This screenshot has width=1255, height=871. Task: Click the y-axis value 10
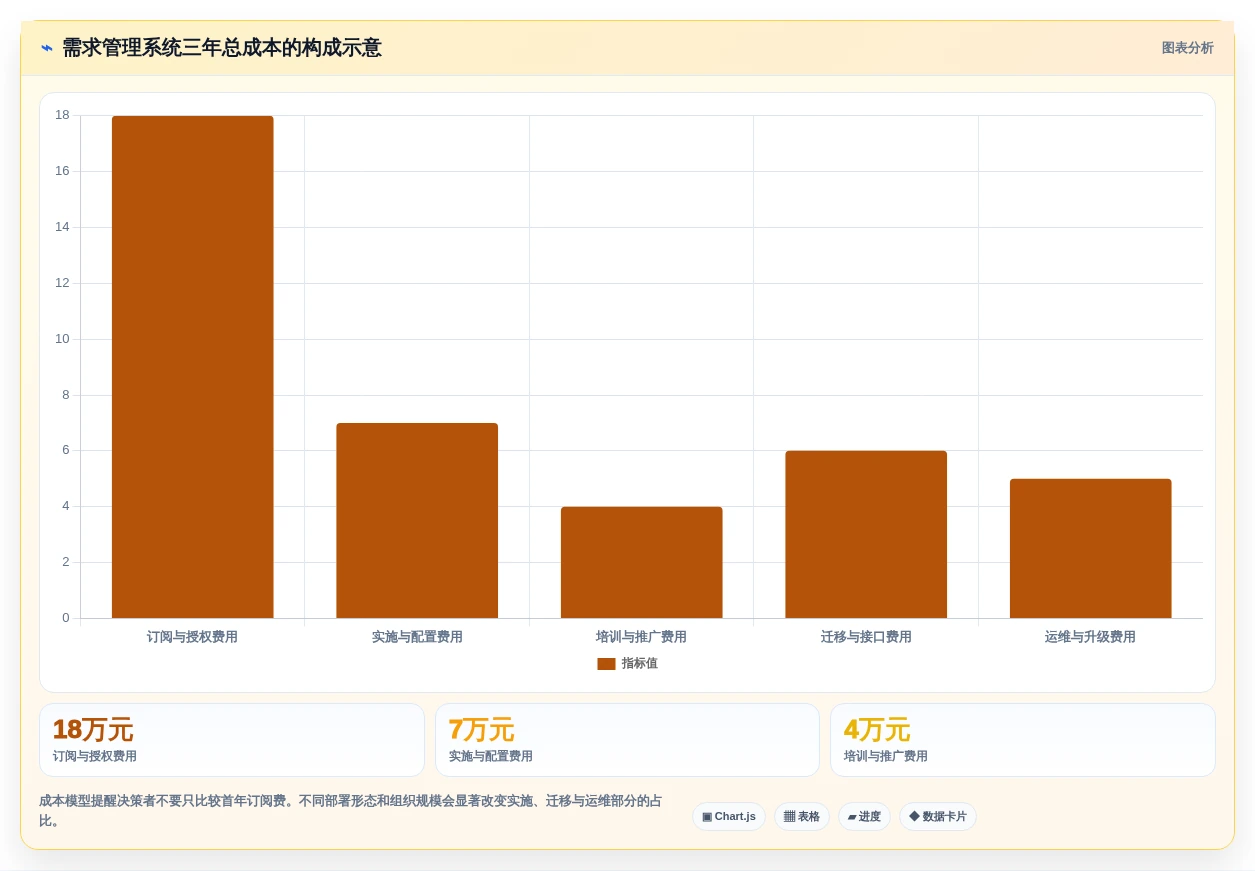[x=62, y=339]
